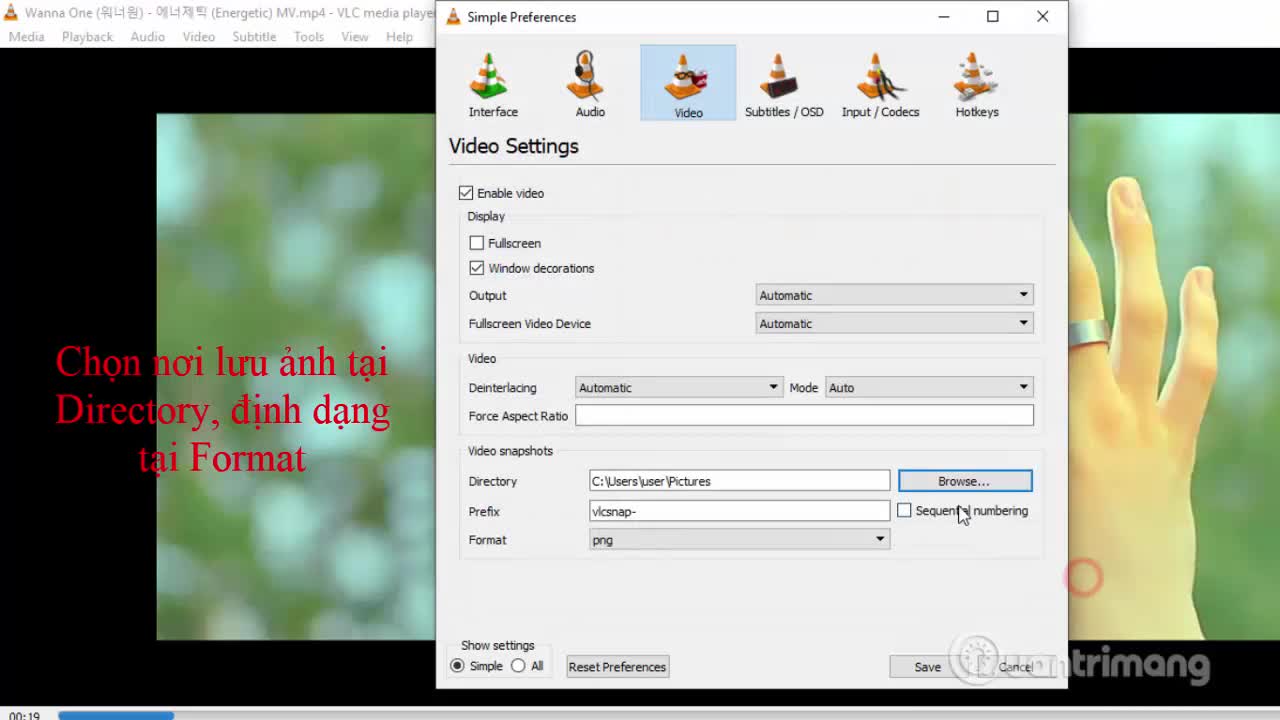This screenshot has width=1280, height=720.
Task: Click the Reset Preferences button
Action: point(617,667)
